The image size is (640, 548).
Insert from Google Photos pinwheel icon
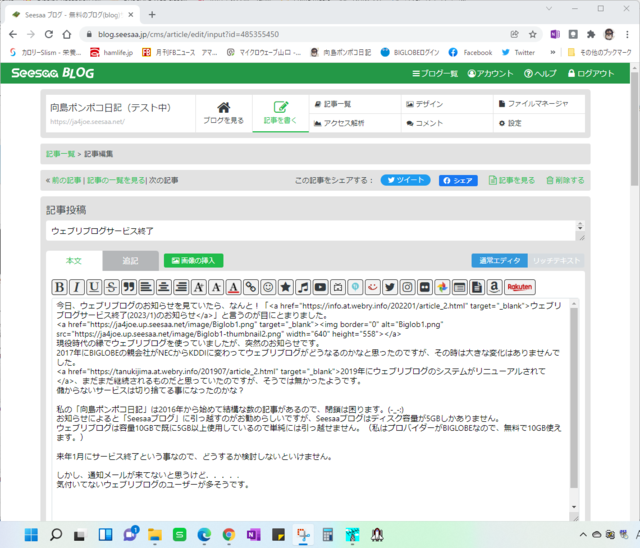(x=442, y=287)
